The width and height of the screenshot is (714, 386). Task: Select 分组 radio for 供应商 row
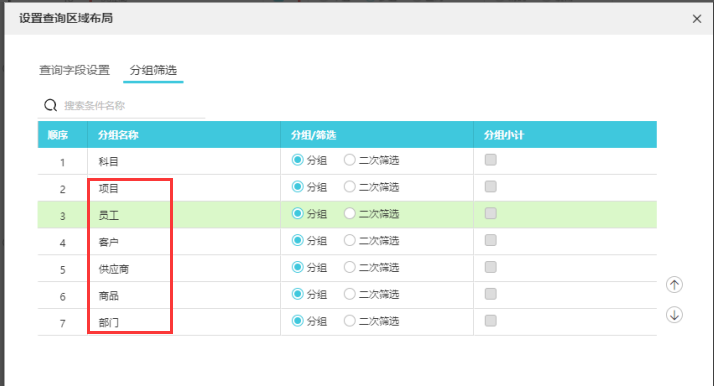pos(298,267)
